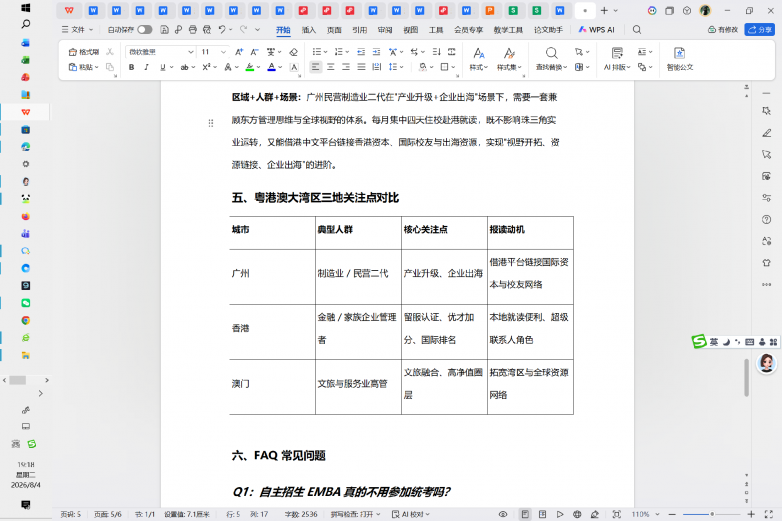
Task: Click the Increase indent icon
Action: click(377, 52)
